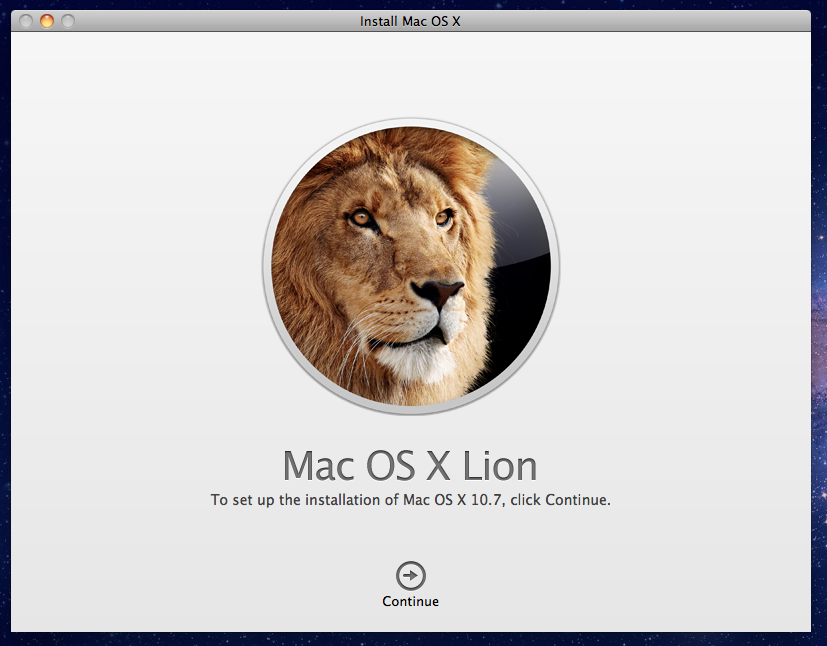Click the Continue label under the arrow
This screenshot has height=646, width=827.
click(x=410, y=601)
